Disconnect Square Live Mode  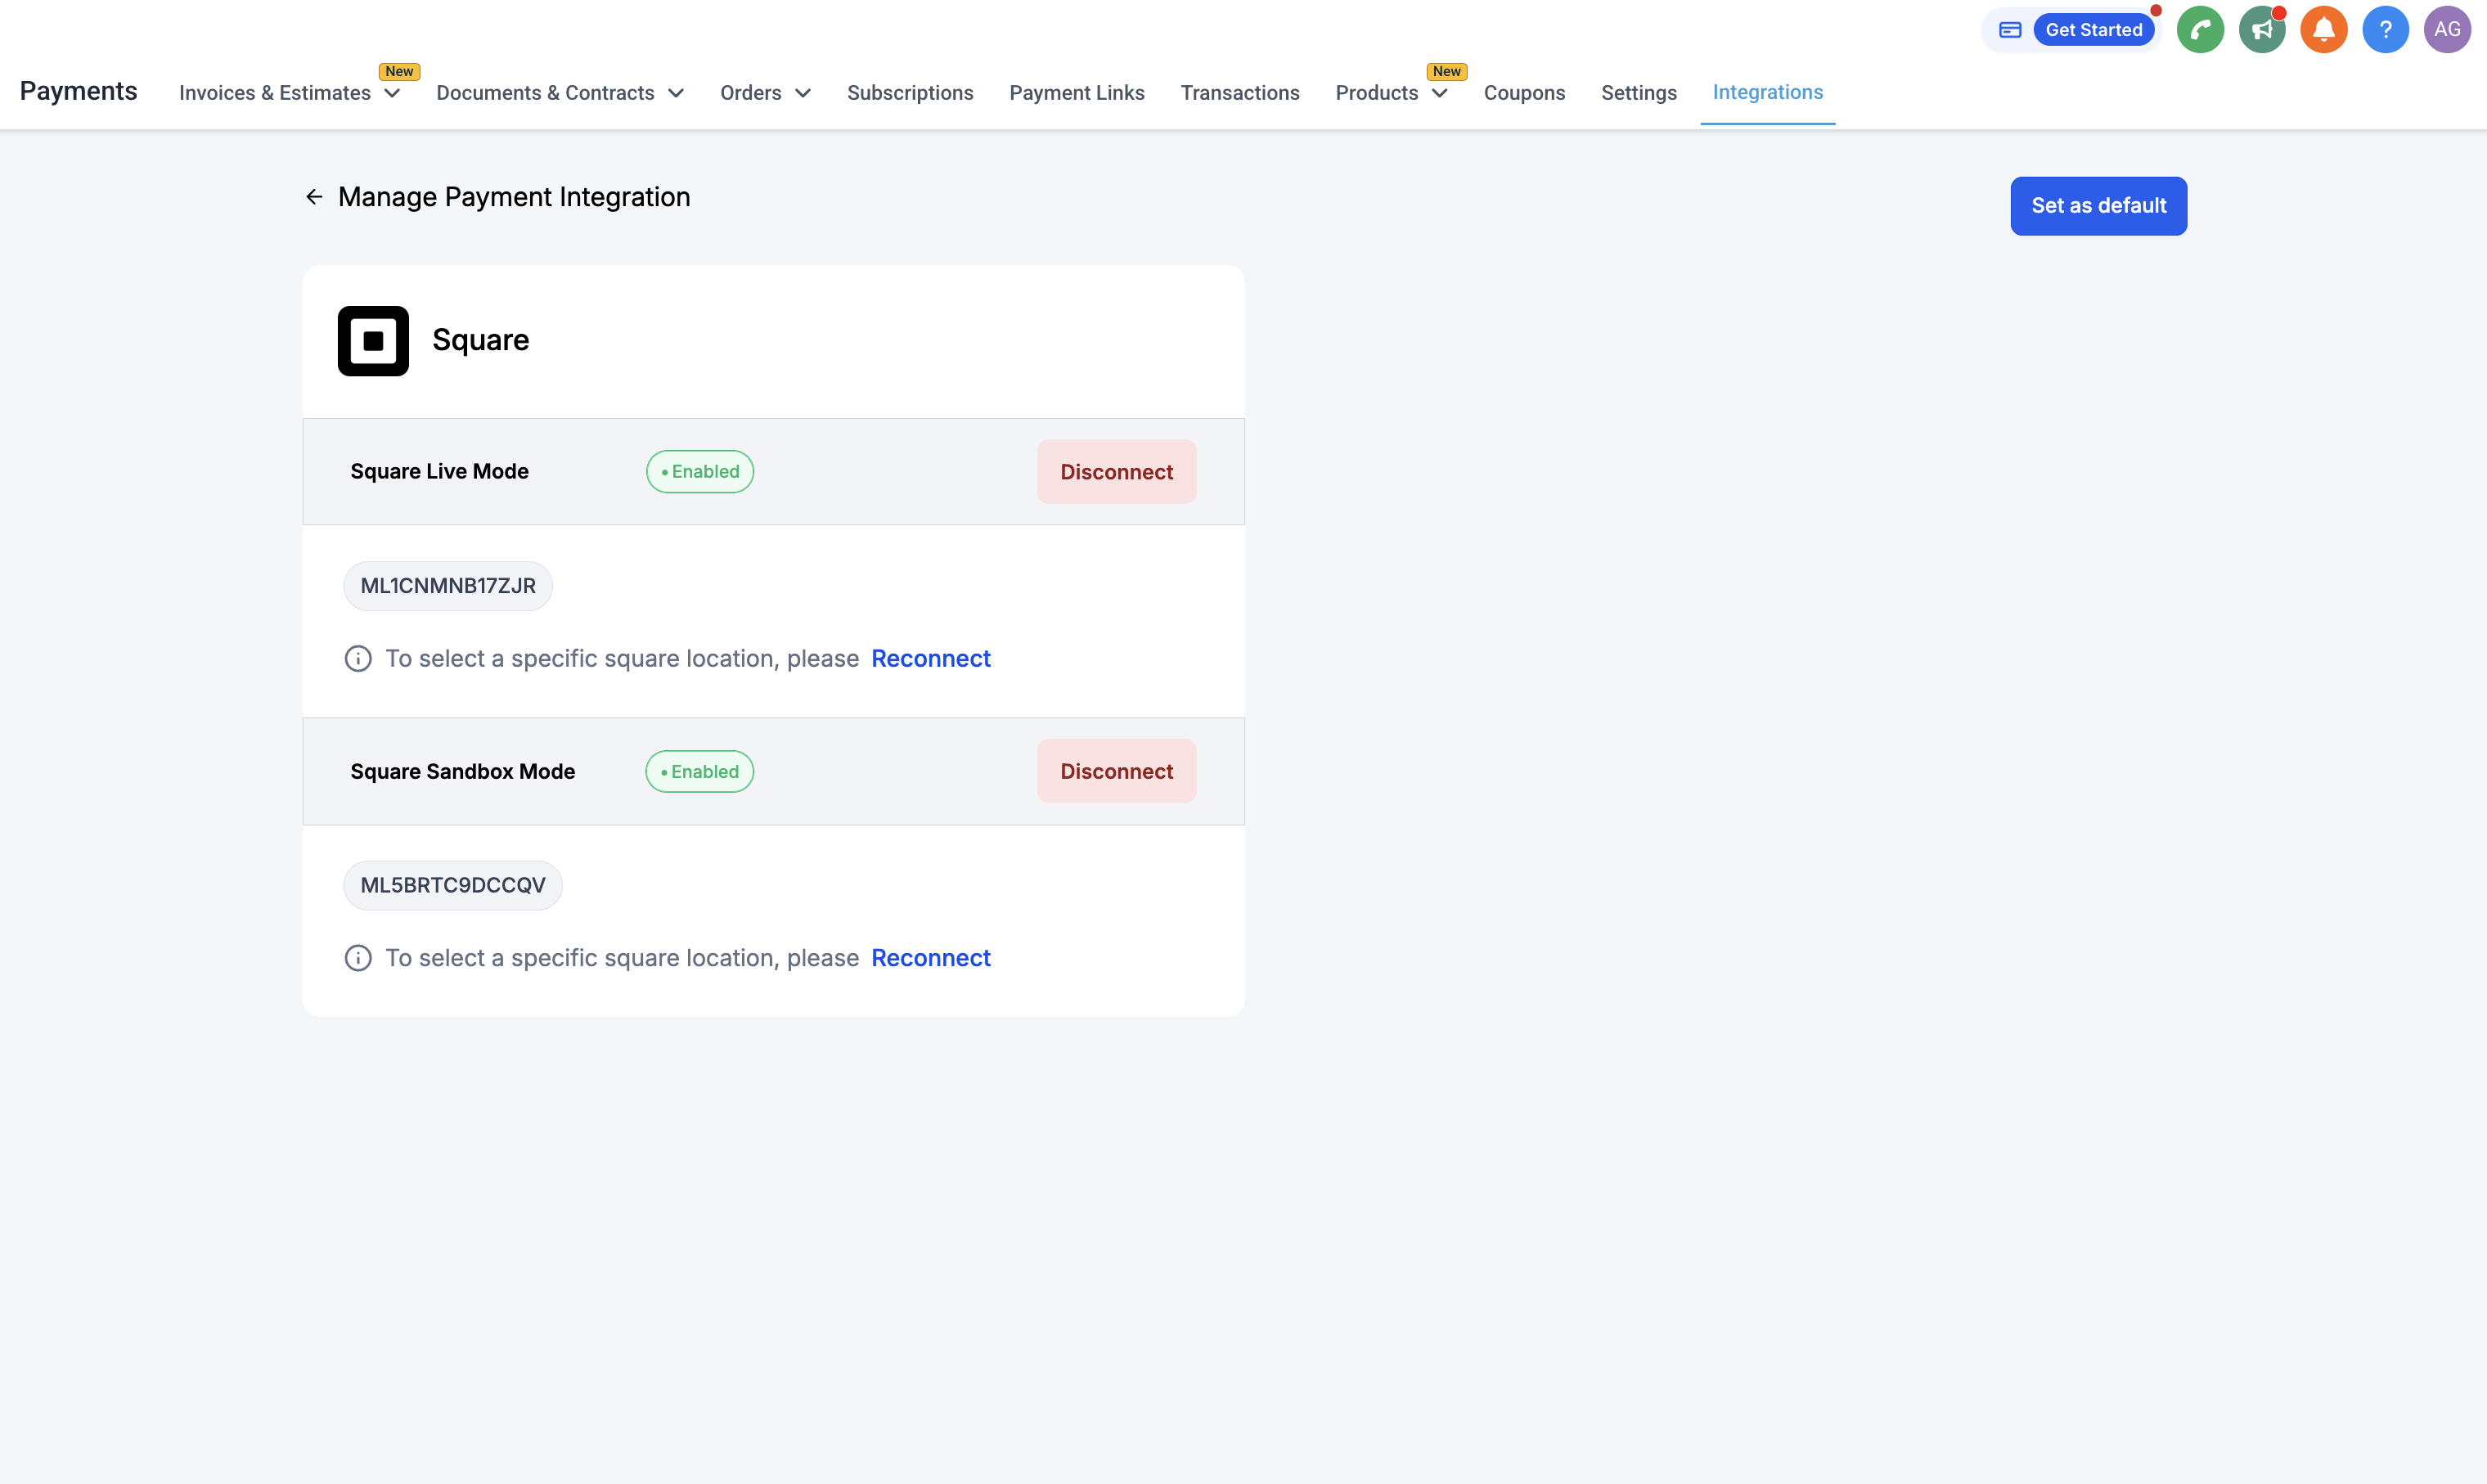(1116, 472)
